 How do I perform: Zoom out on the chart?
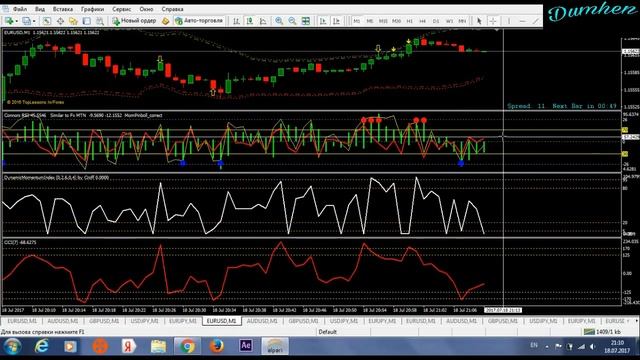click(292, 21)
